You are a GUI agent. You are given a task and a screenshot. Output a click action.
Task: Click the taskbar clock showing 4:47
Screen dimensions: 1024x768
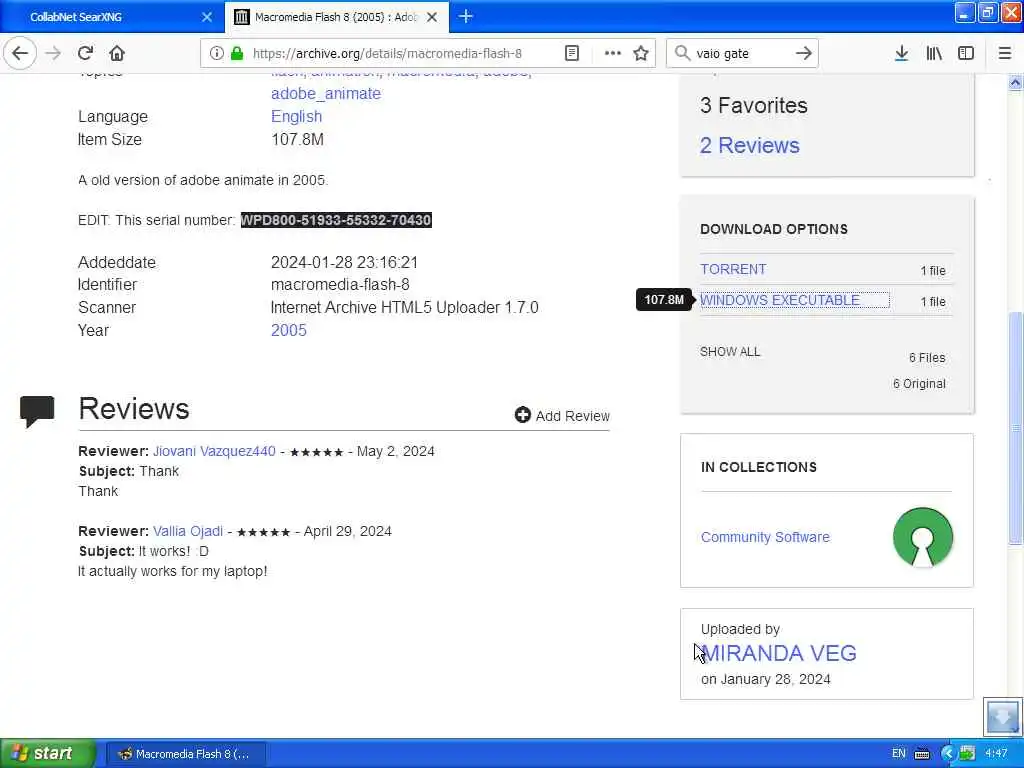click(995, 753)
